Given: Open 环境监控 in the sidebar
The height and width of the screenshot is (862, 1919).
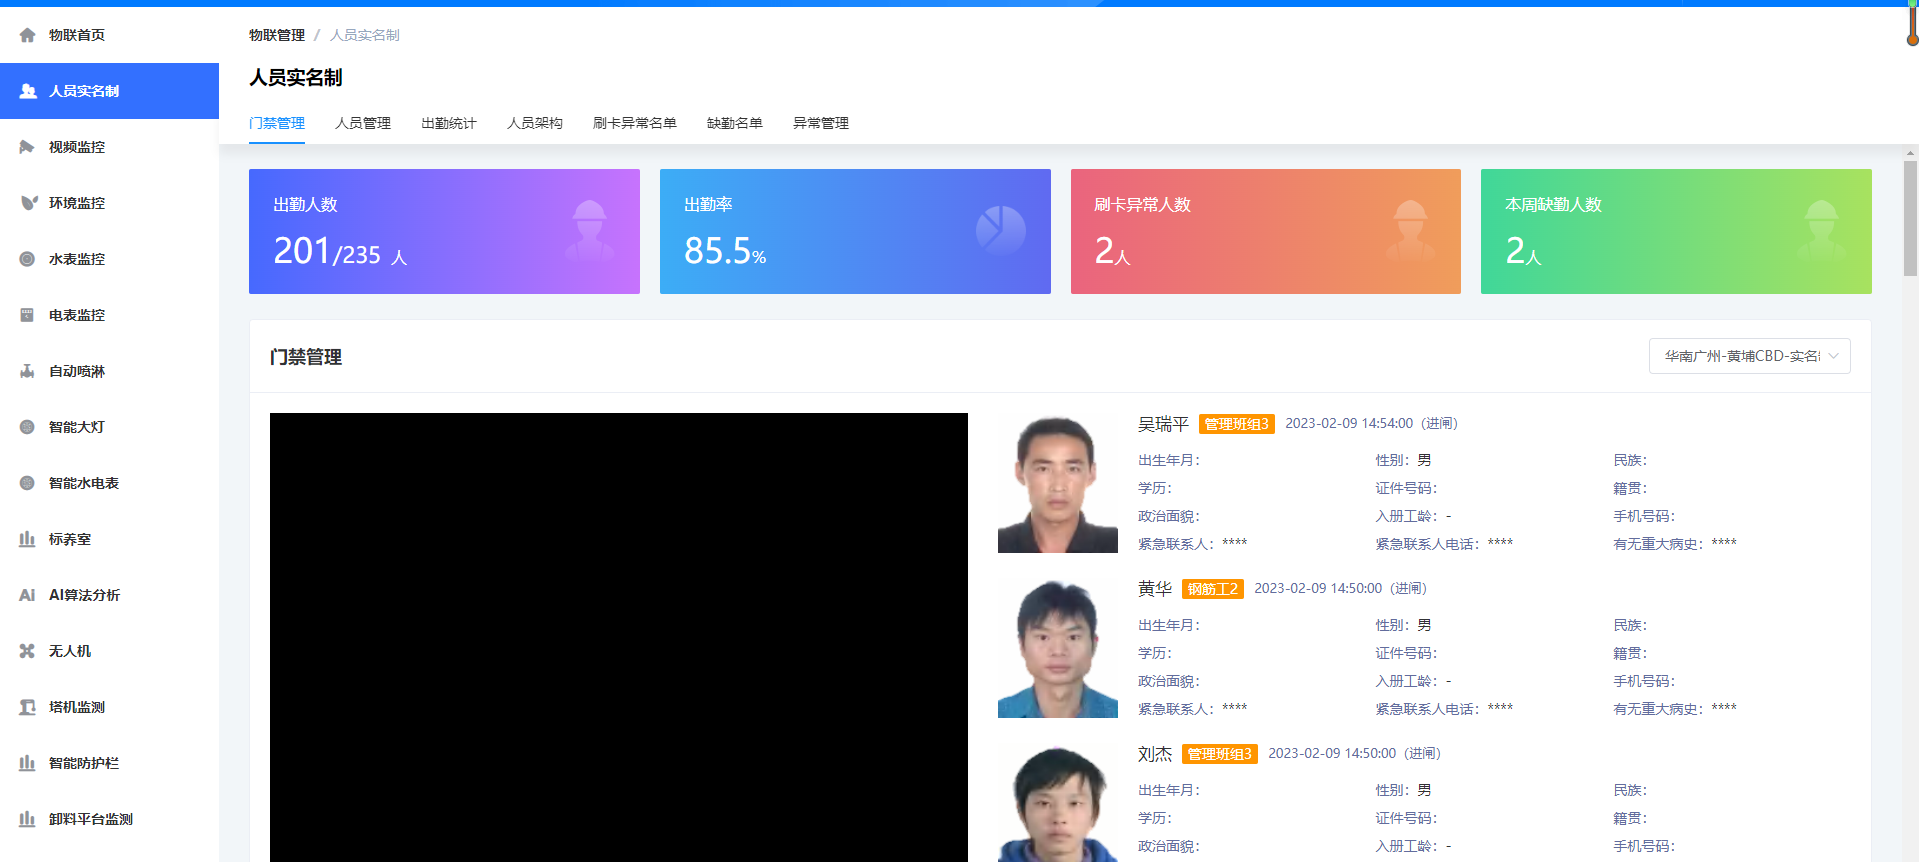Looking at the screenshot, I should click(109, 203).
